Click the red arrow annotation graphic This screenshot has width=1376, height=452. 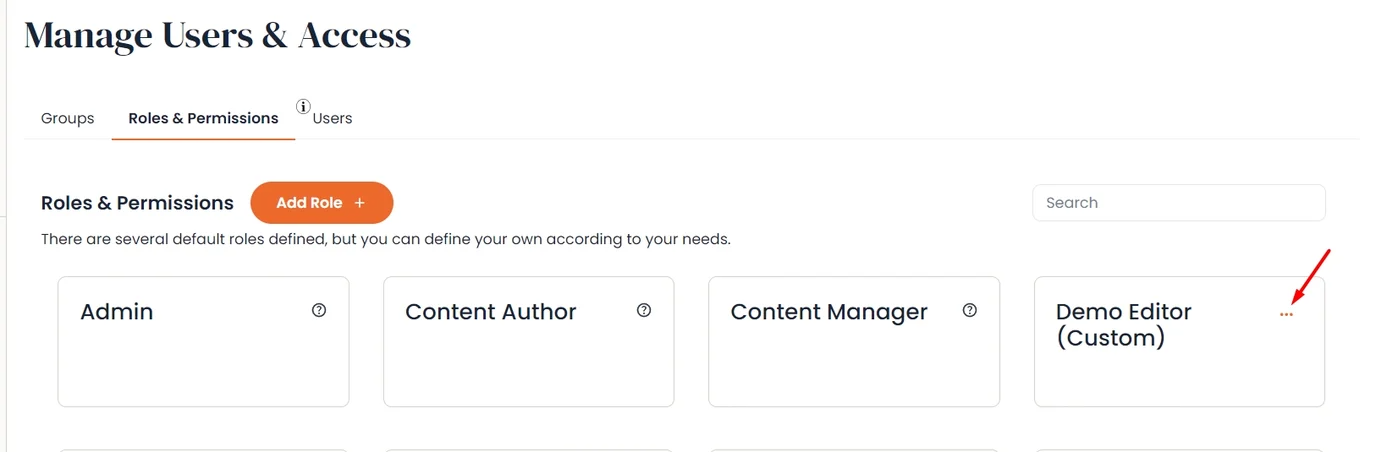point(1311,277)
